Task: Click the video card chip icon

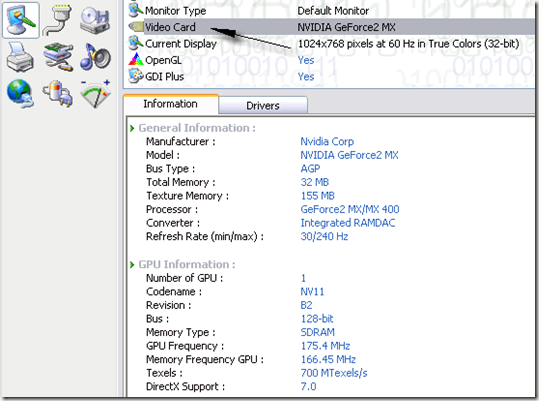Action: [136, 27]
